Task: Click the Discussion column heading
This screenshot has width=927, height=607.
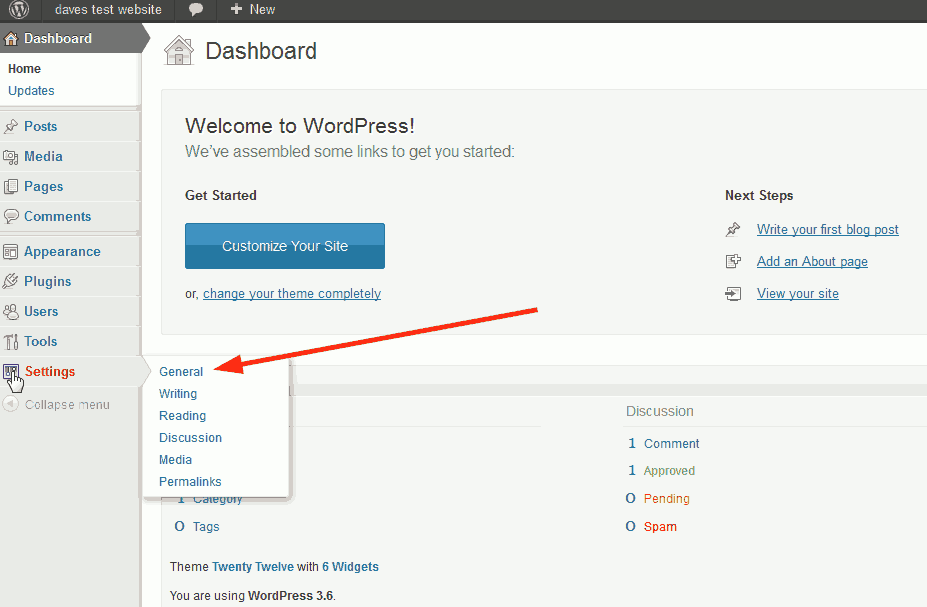Action: coord(660,411)
